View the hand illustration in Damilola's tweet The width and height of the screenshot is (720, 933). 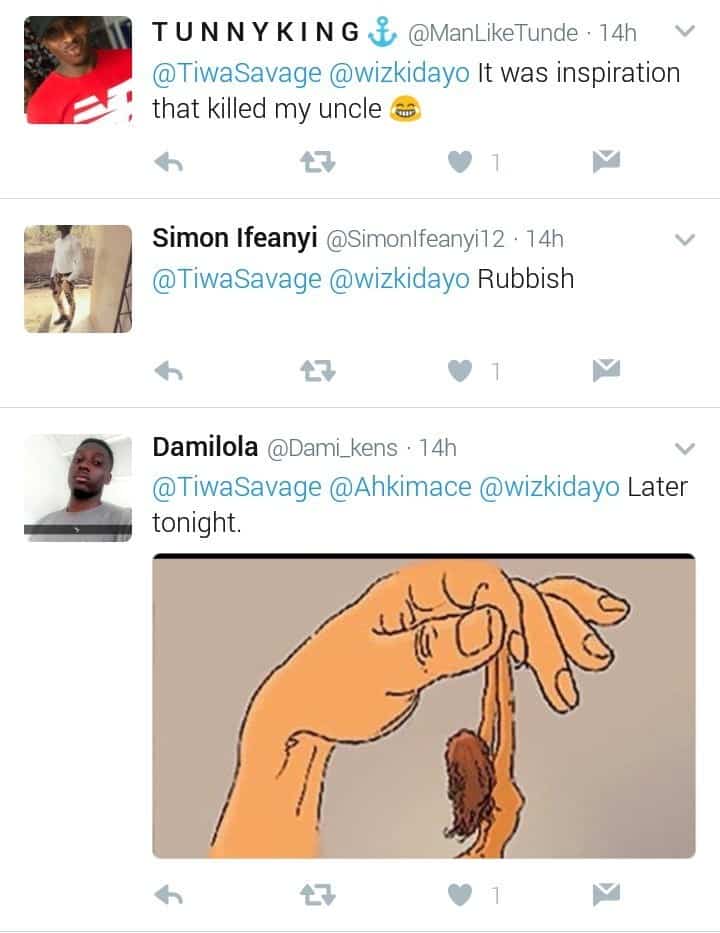[424, 706]
